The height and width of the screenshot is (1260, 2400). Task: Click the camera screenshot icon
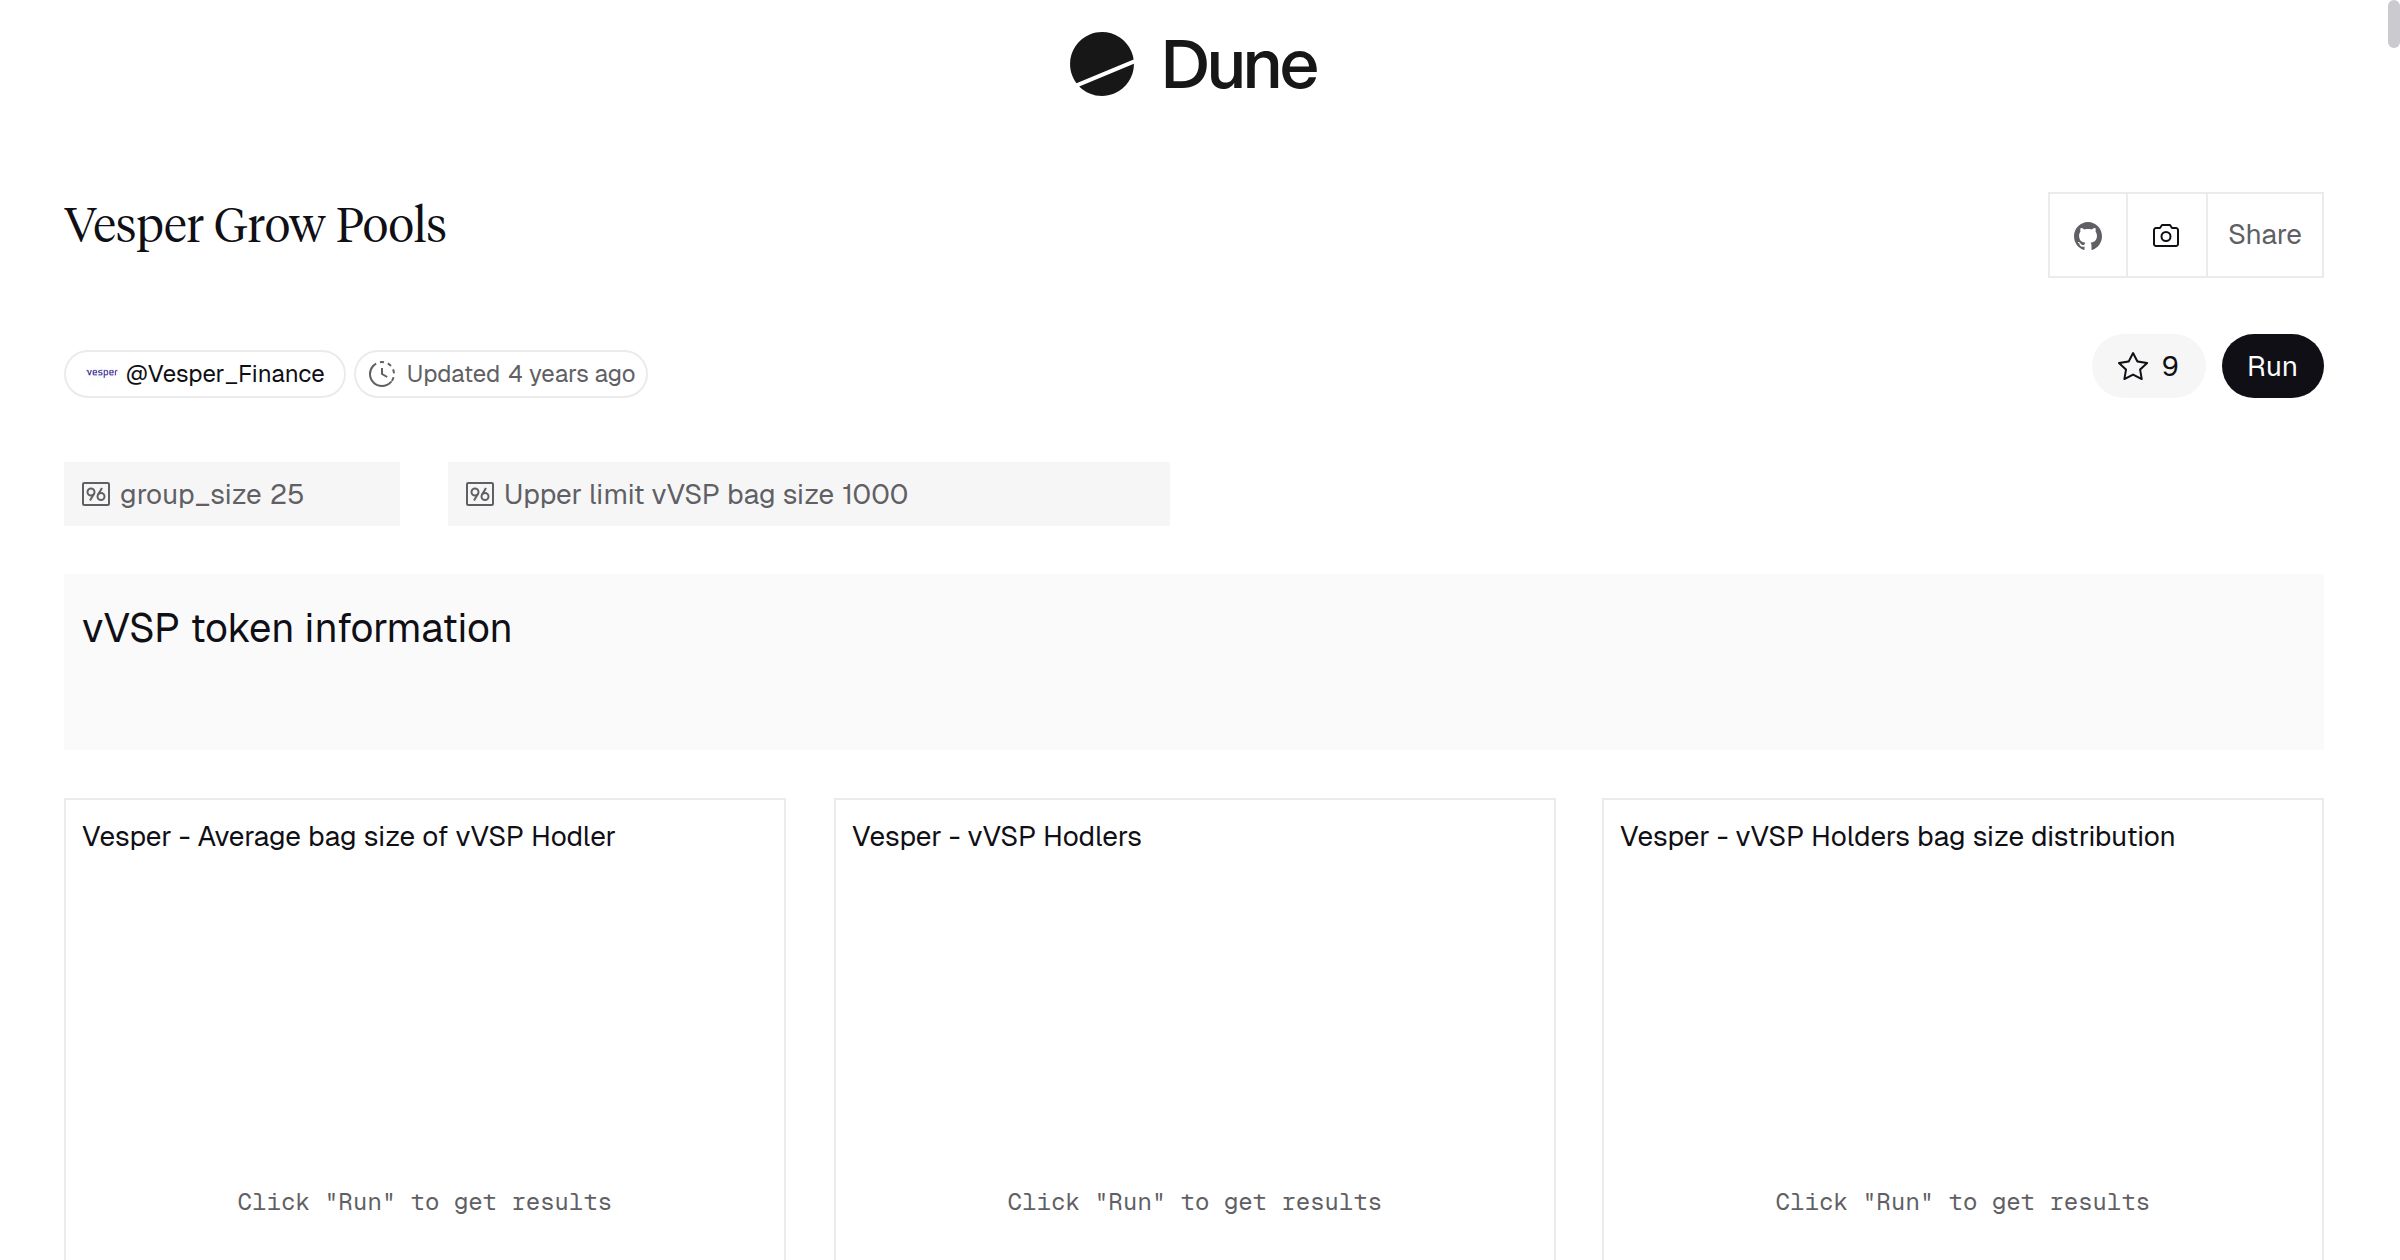(2165, 236)
